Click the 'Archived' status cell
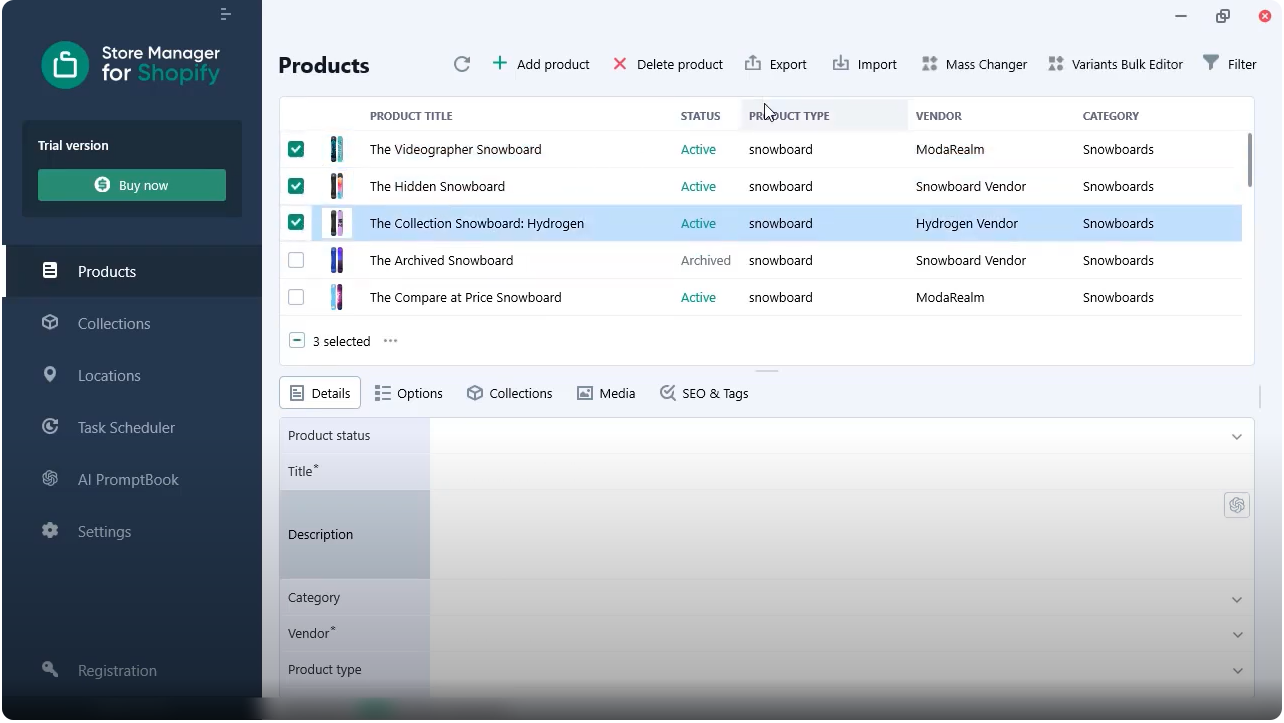Image resolution: width=1284 pixels, height=723 pixels. (x=706, y=260)
